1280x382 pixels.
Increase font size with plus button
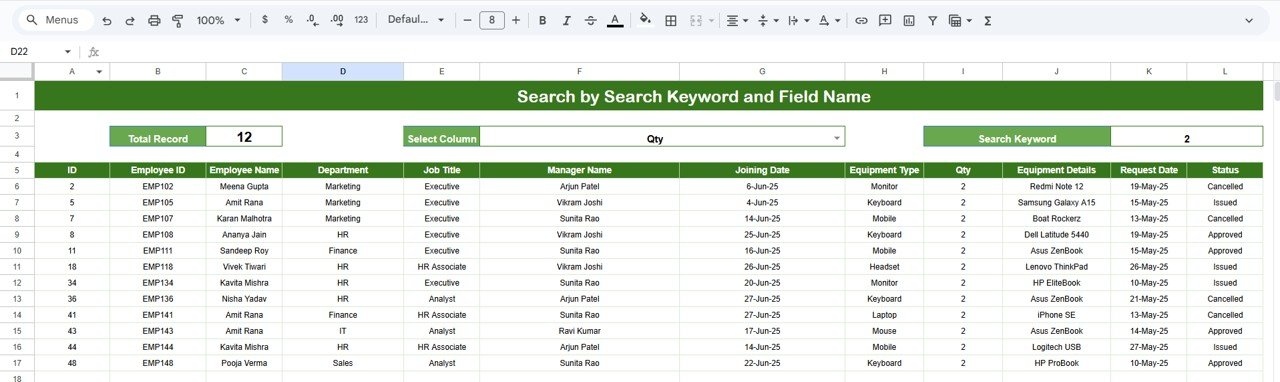(516, 20)
